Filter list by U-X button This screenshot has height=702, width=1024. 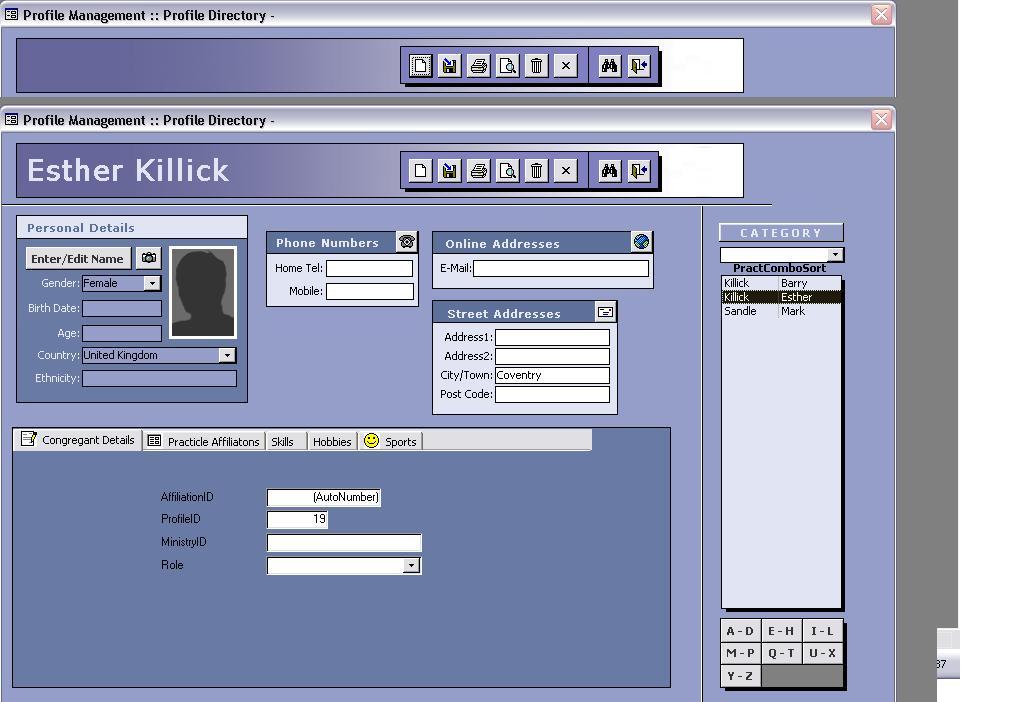pyautogui.click(x=822, y=653)
